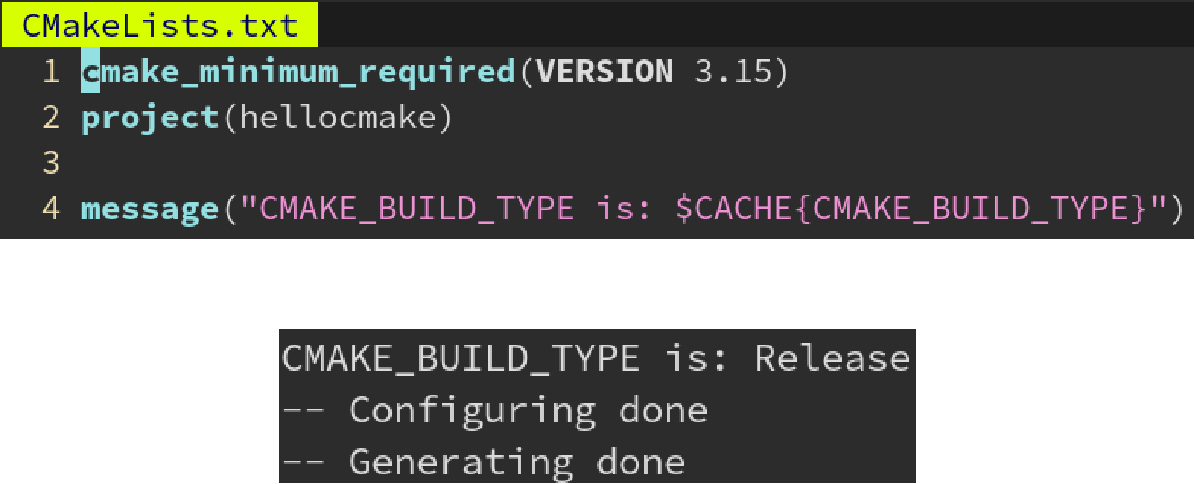1195x484 pixels.
Task: Click the highlighted cursor block on line 1
Action: pyautogui.click(x=91, y=72)
